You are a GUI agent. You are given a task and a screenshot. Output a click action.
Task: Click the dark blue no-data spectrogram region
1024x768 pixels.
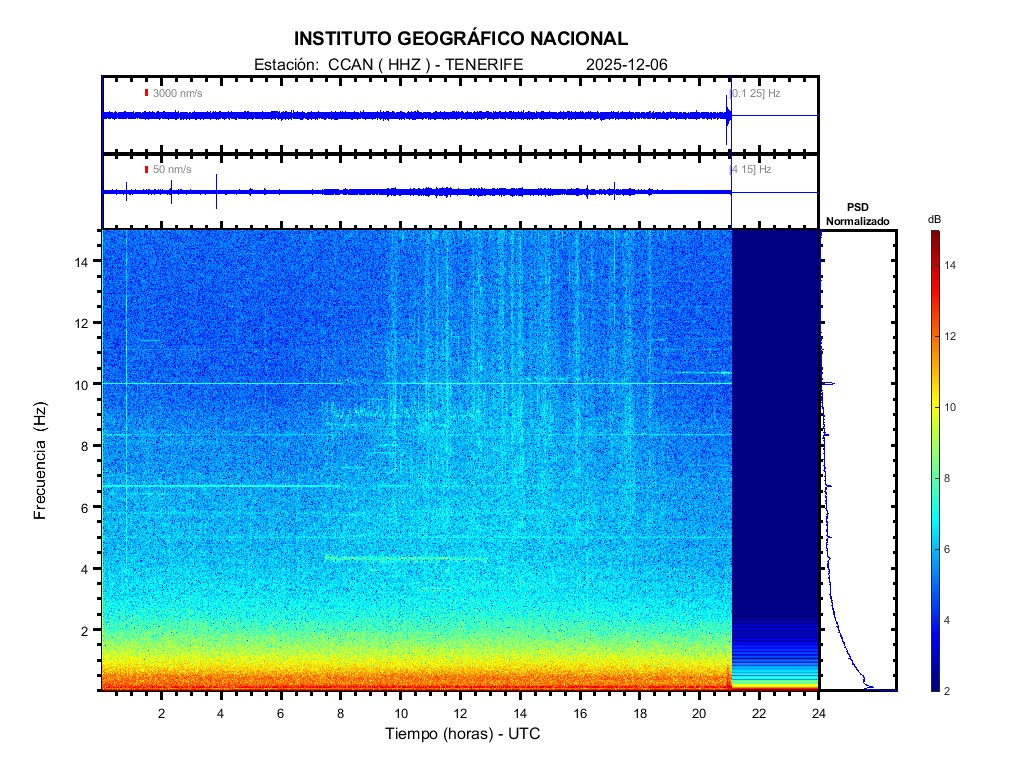[x=775, y=420]
